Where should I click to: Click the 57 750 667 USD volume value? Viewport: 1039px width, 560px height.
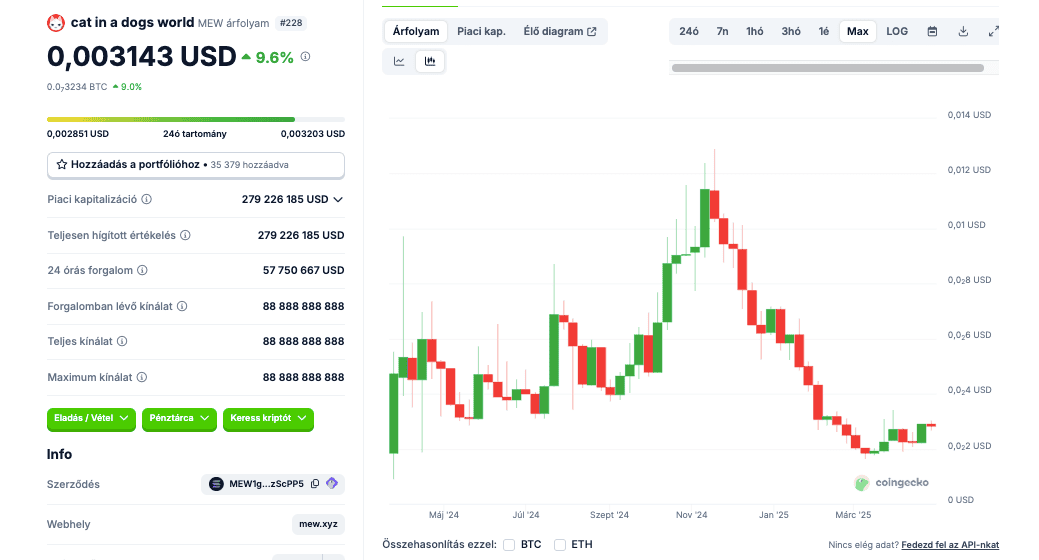(303, 270)
